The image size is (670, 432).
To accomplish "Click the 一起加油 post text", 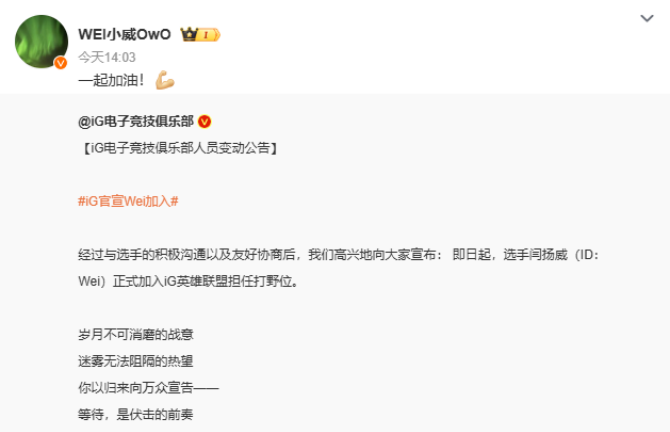I will pyautogui.click(x=111, y=80).
